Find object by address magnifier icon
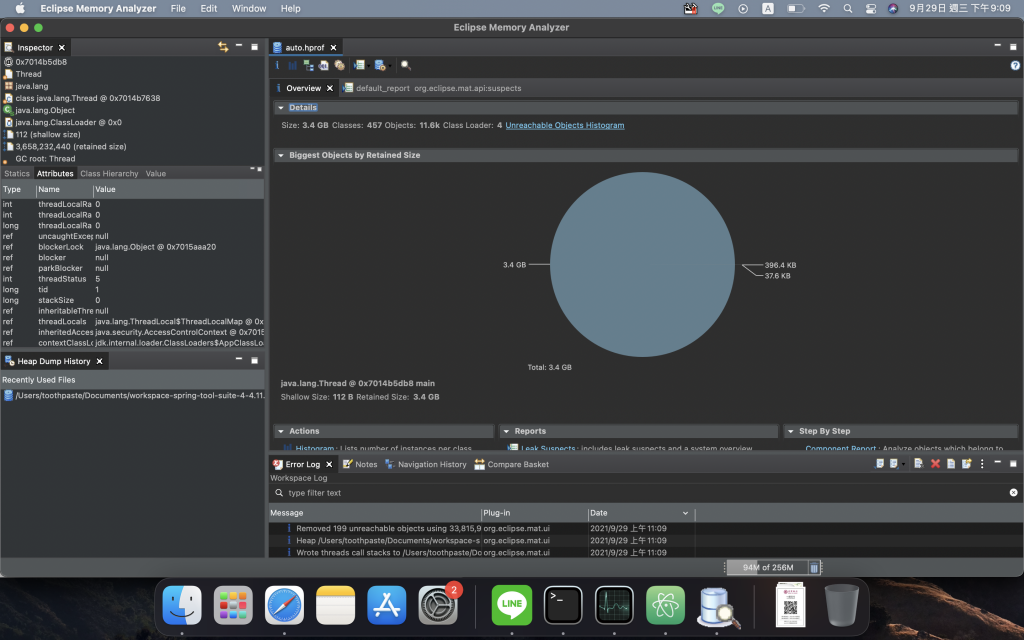The width and height of the screenshot is (1024, 640). (406, 65)
